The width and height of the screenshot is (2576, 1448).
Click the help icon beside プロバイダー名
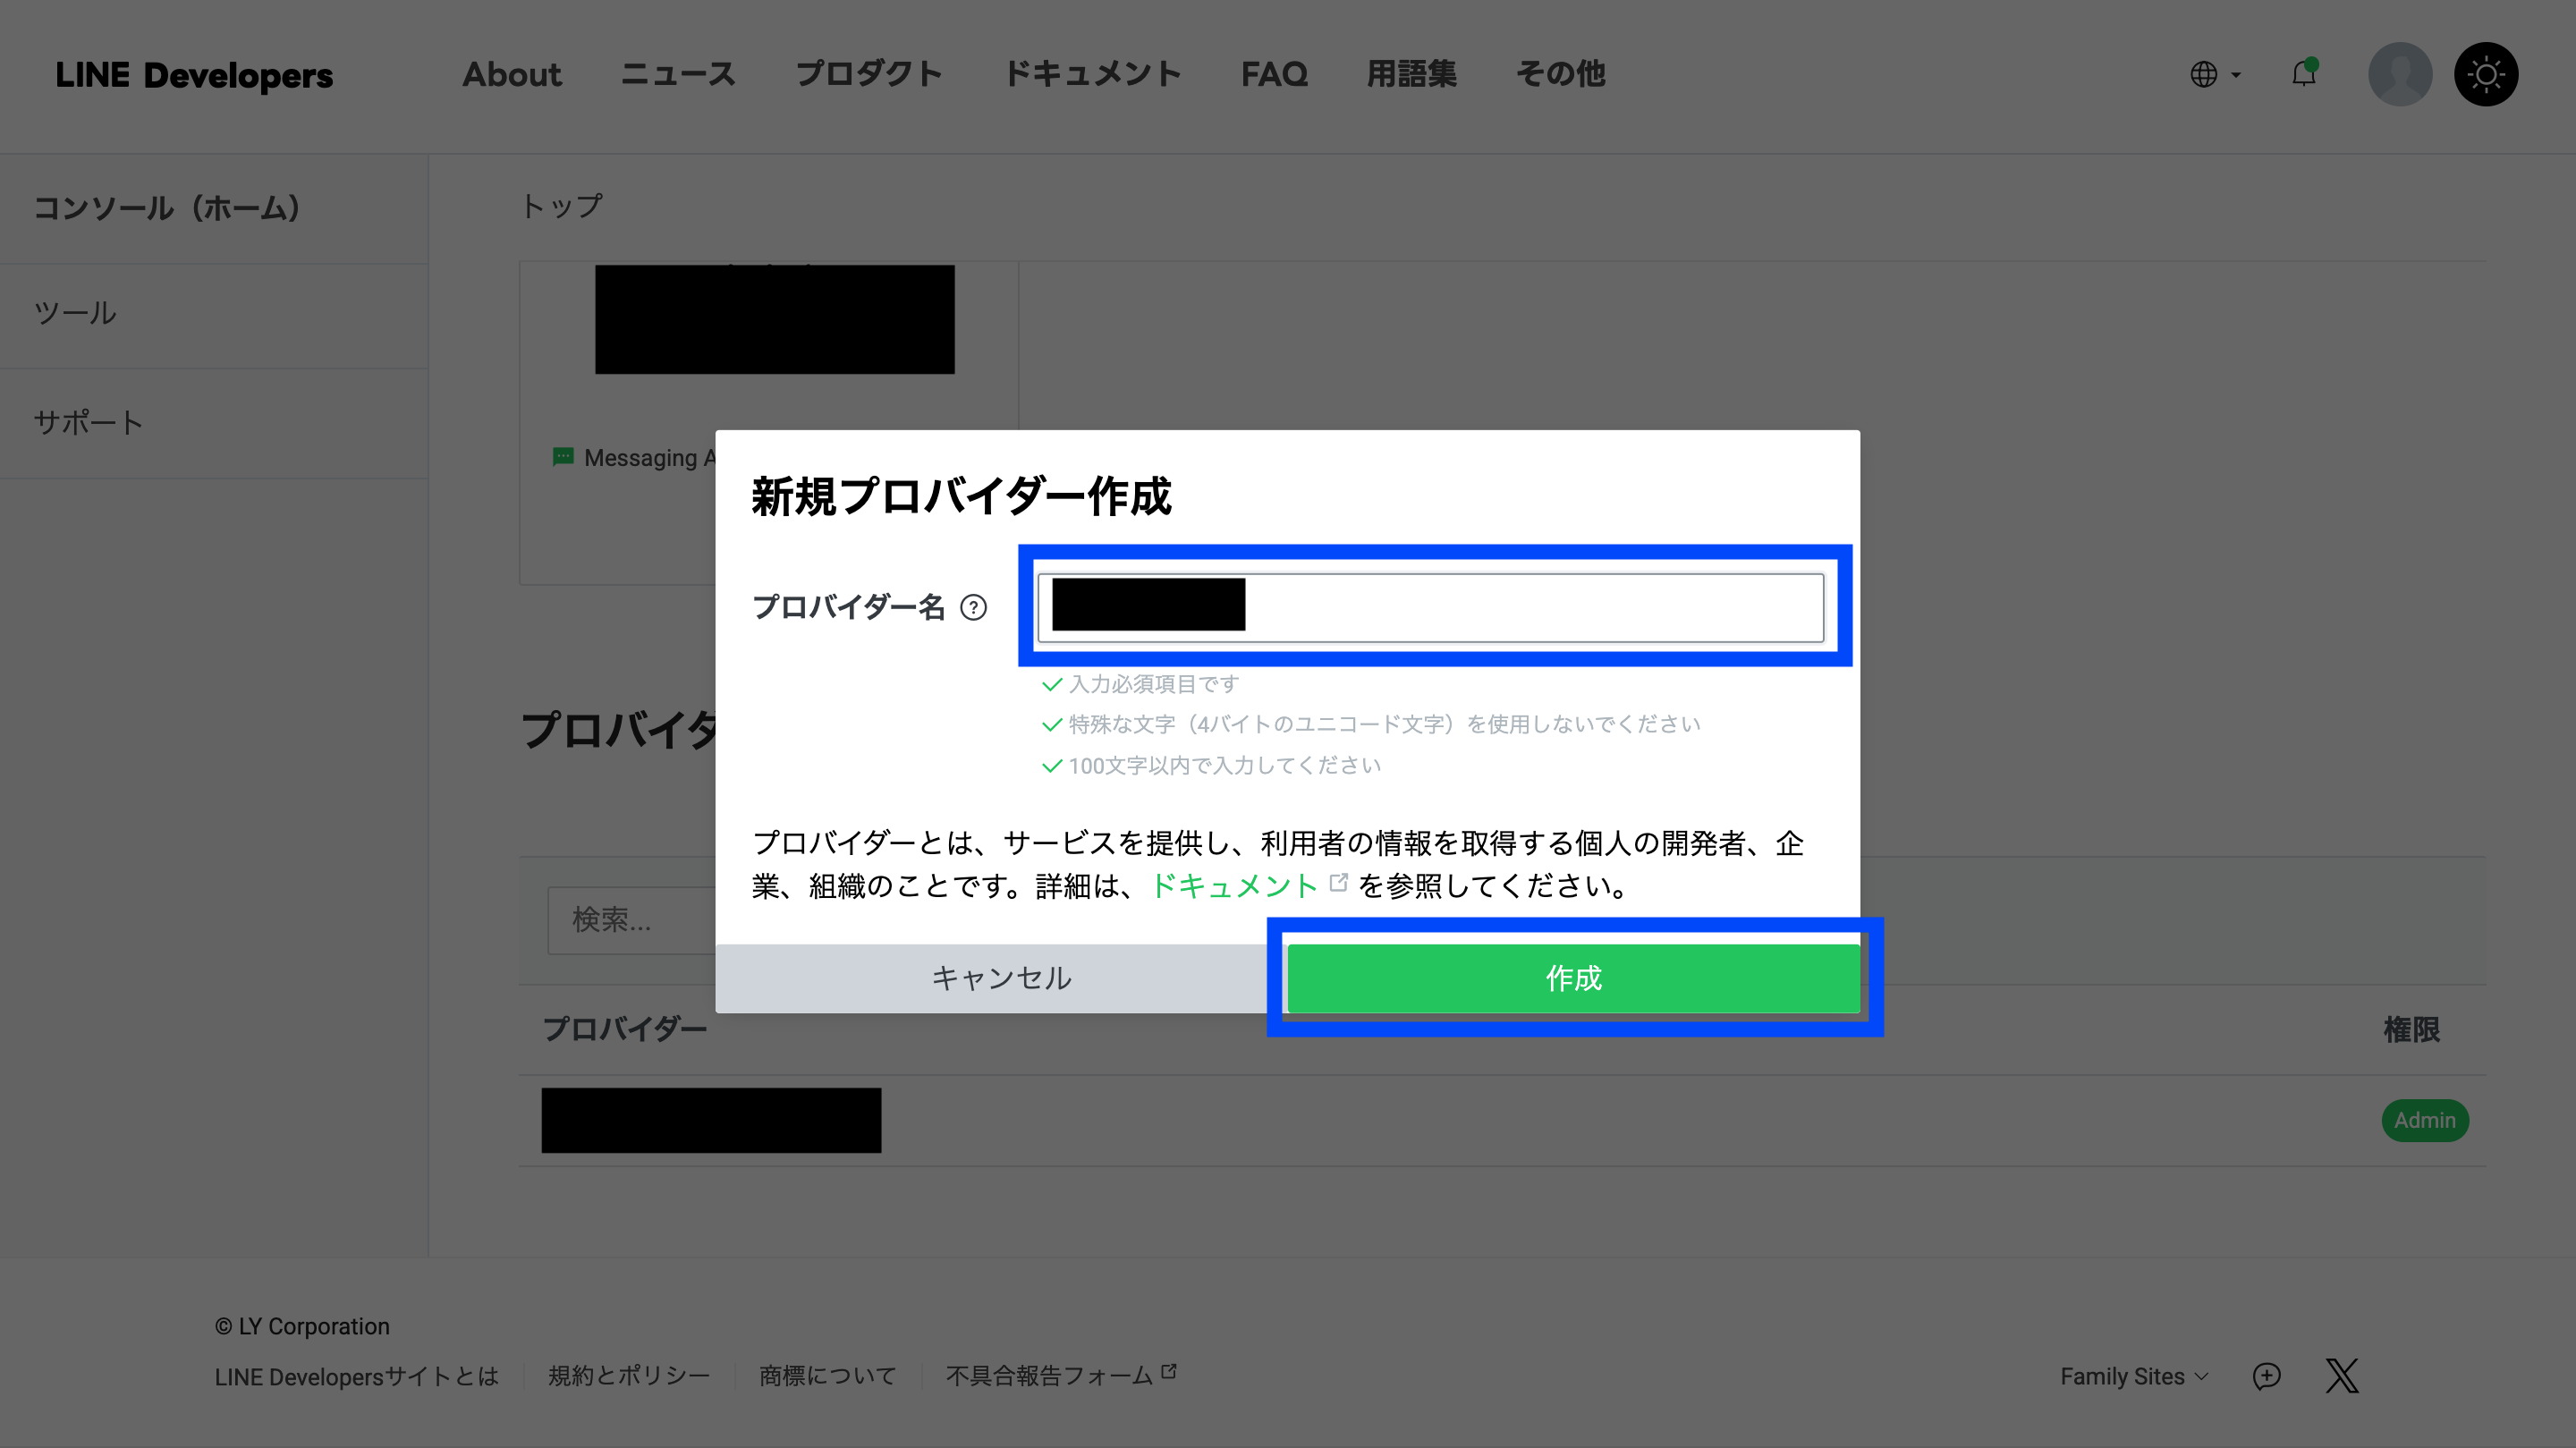[973, 607]
